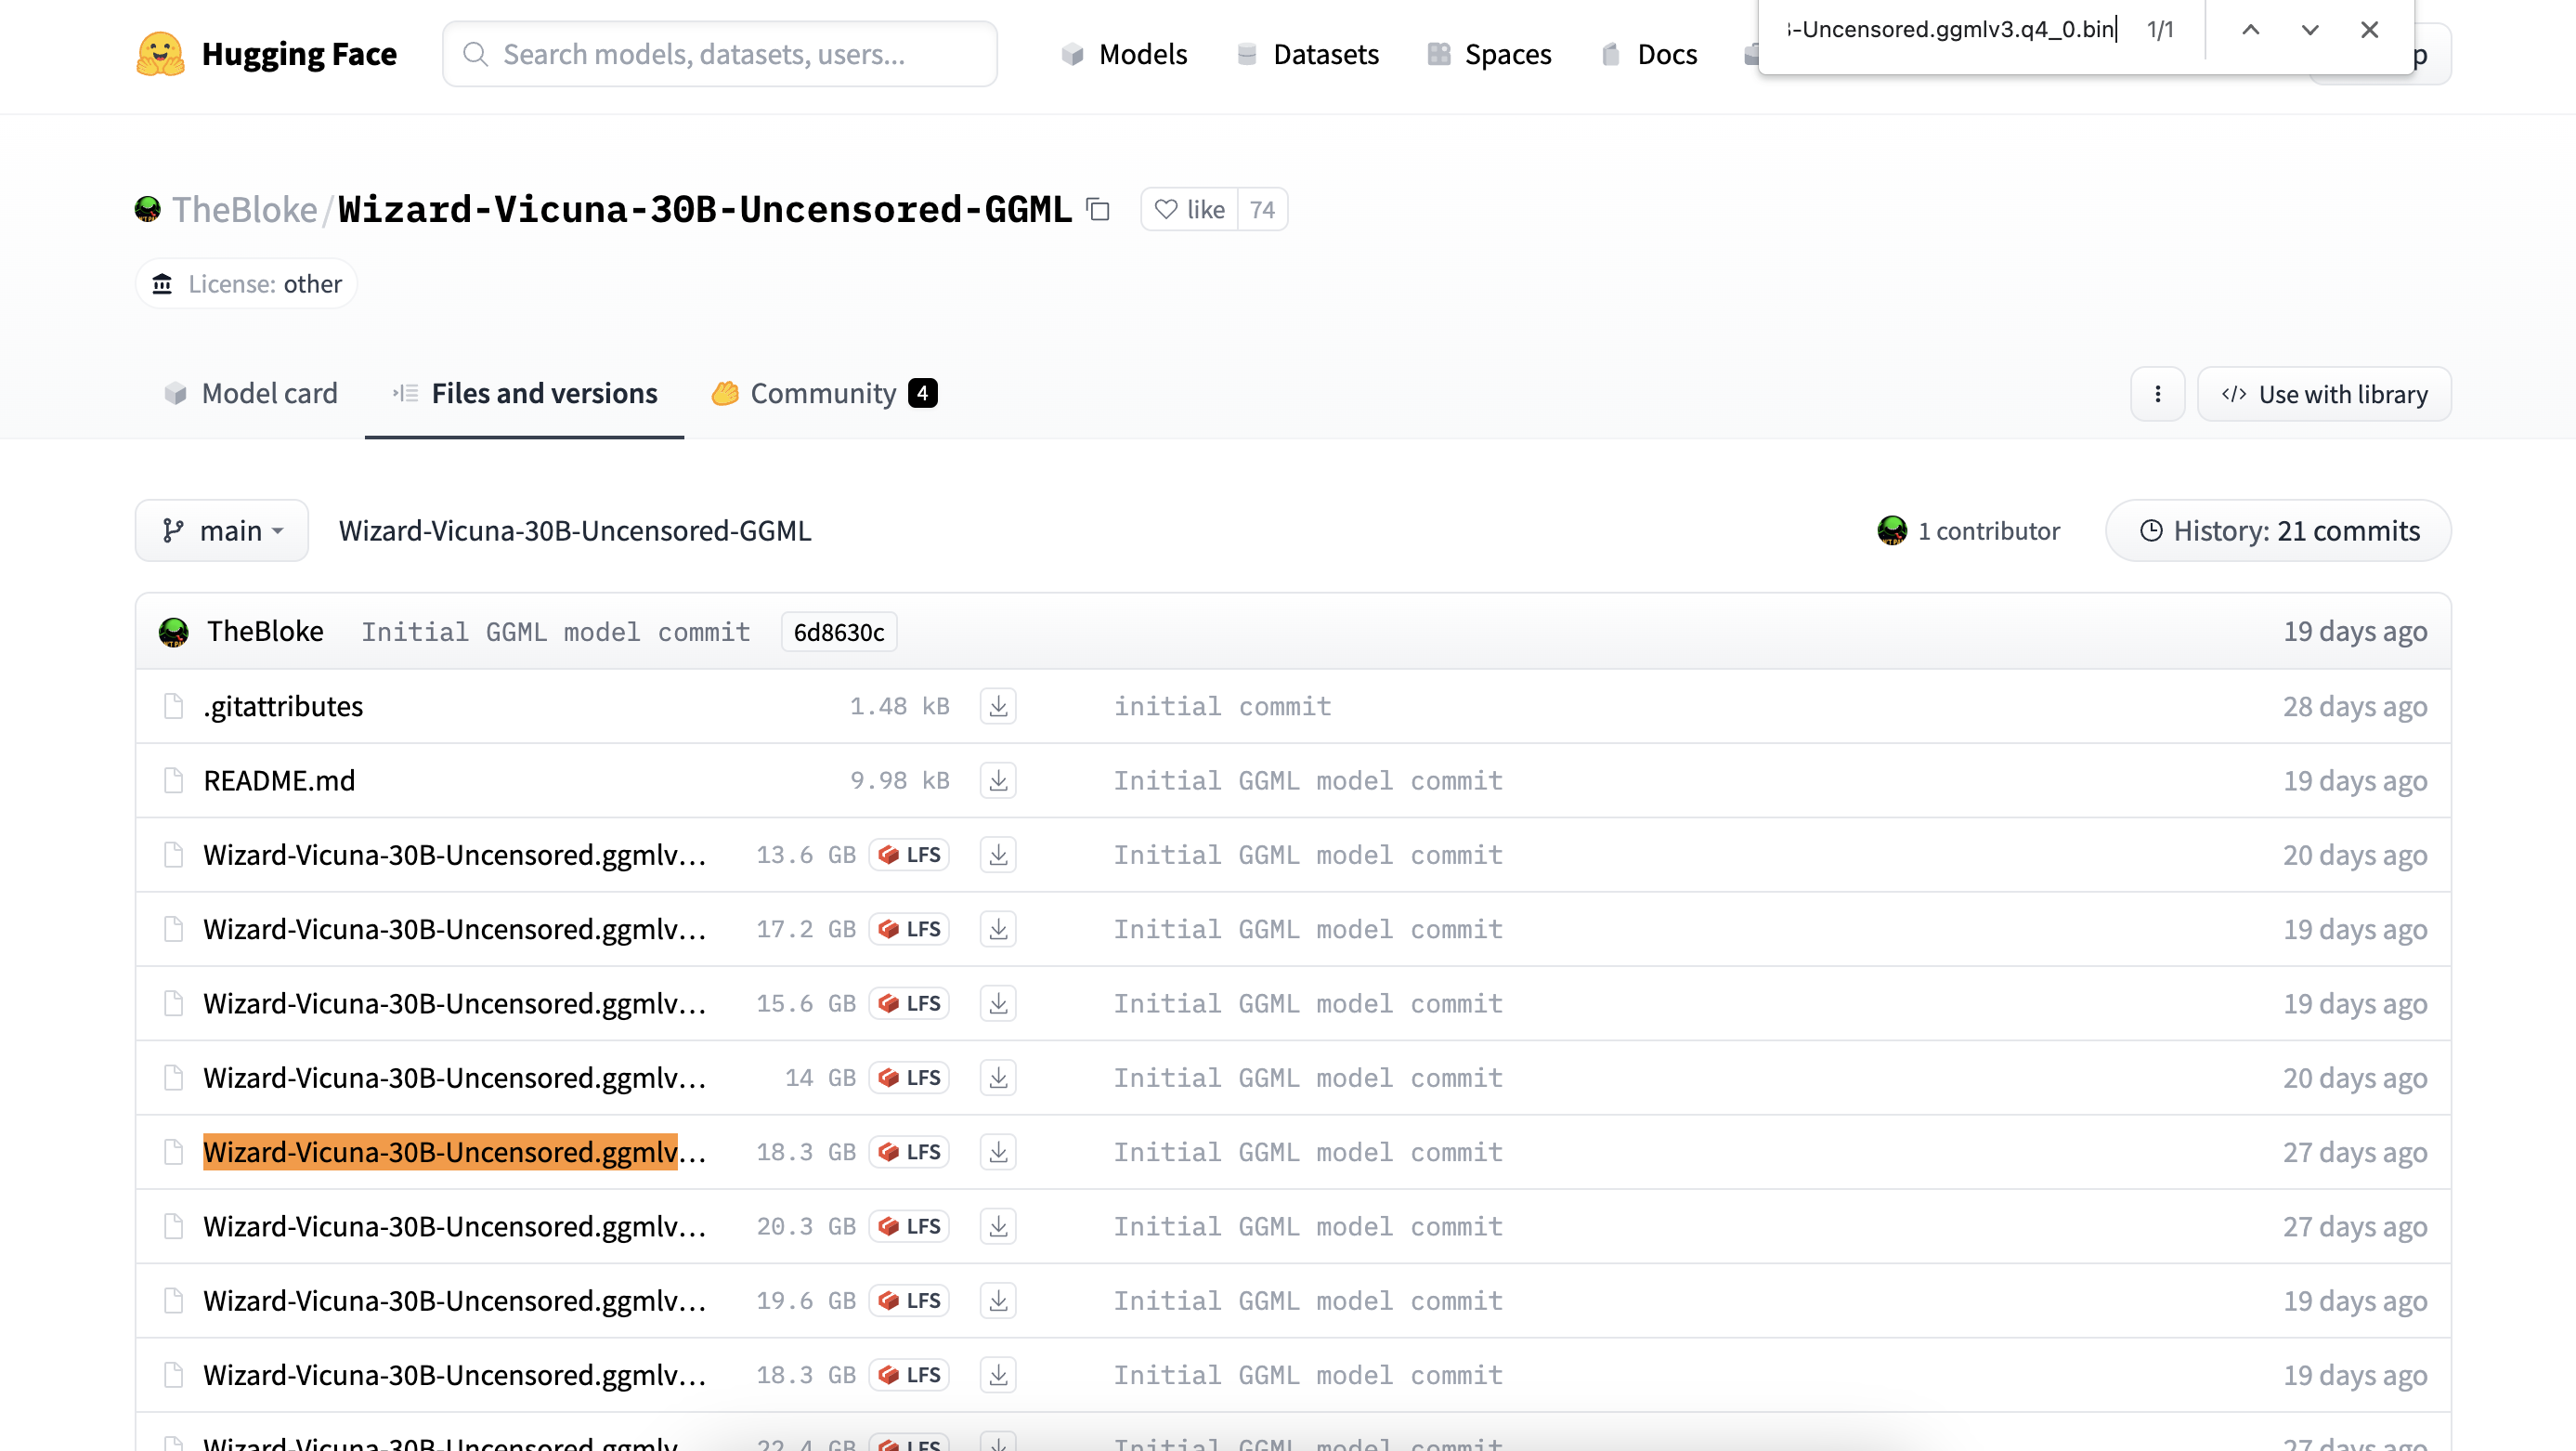Expand the main branch dropdown
Screen dimensions: 2576x1451
click(x=222, y=530)
